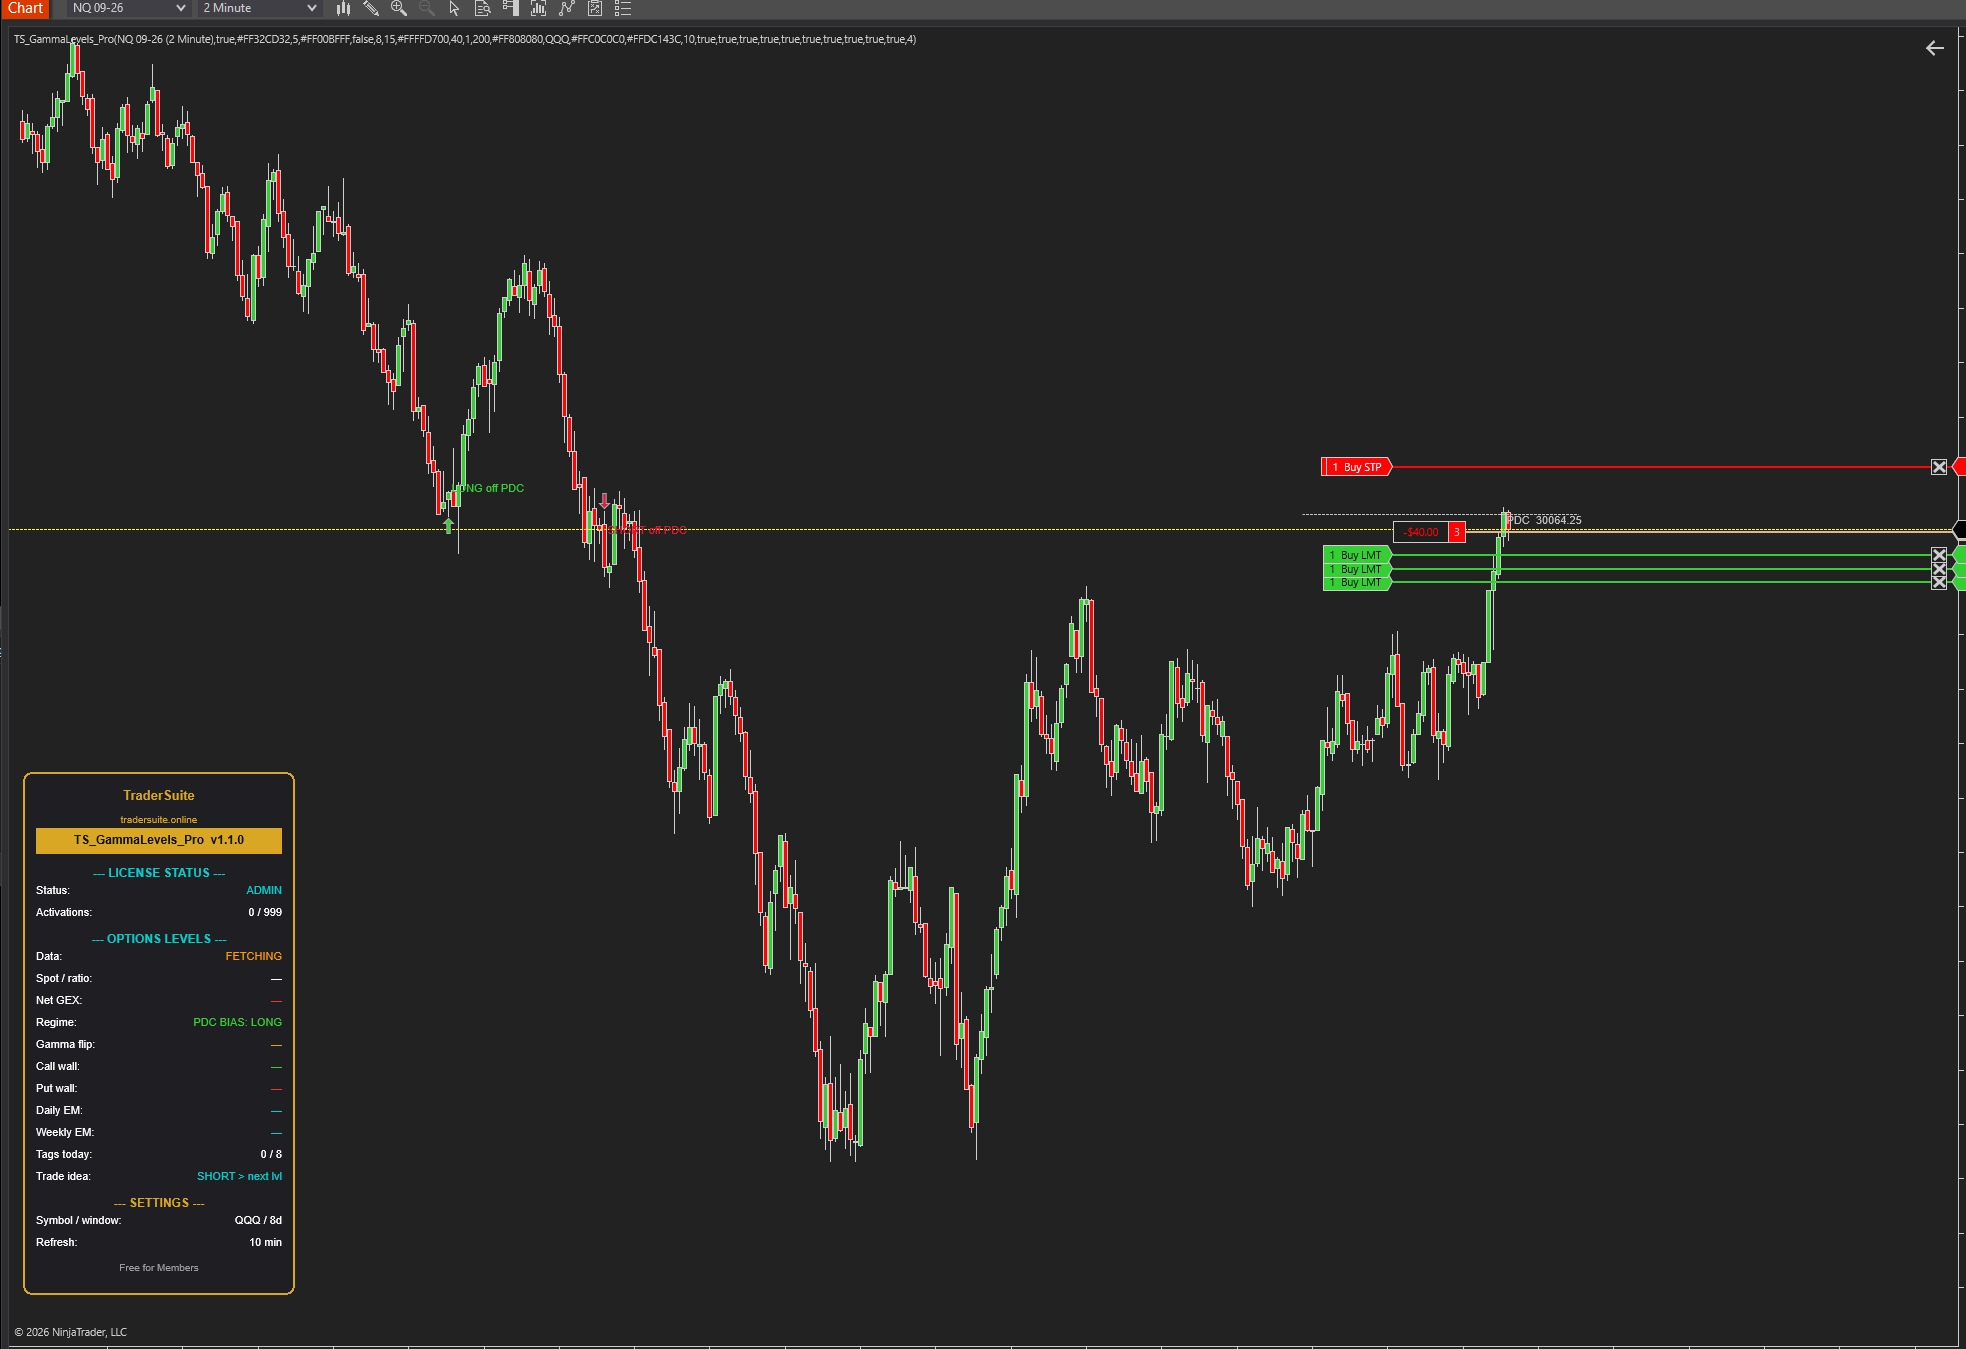The width and height of the screenshot is (1966, 1349).
Task: Click the green up arrow signal marker
Action: (x=449, y=525)
